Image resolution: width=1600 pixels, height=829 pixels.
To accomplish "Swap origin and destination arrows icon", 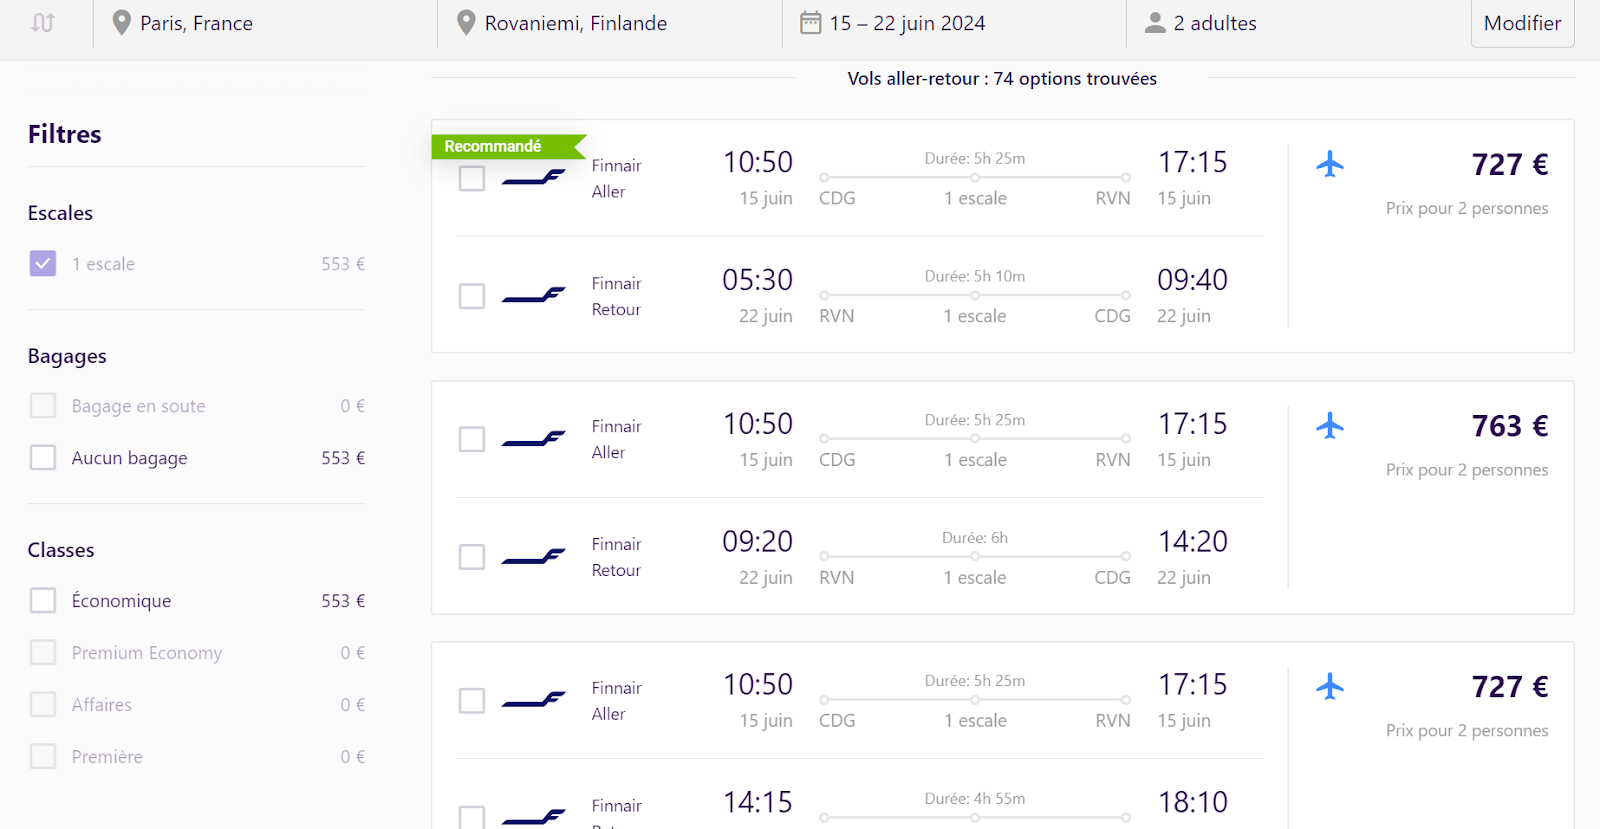I will tap(43, 22).
